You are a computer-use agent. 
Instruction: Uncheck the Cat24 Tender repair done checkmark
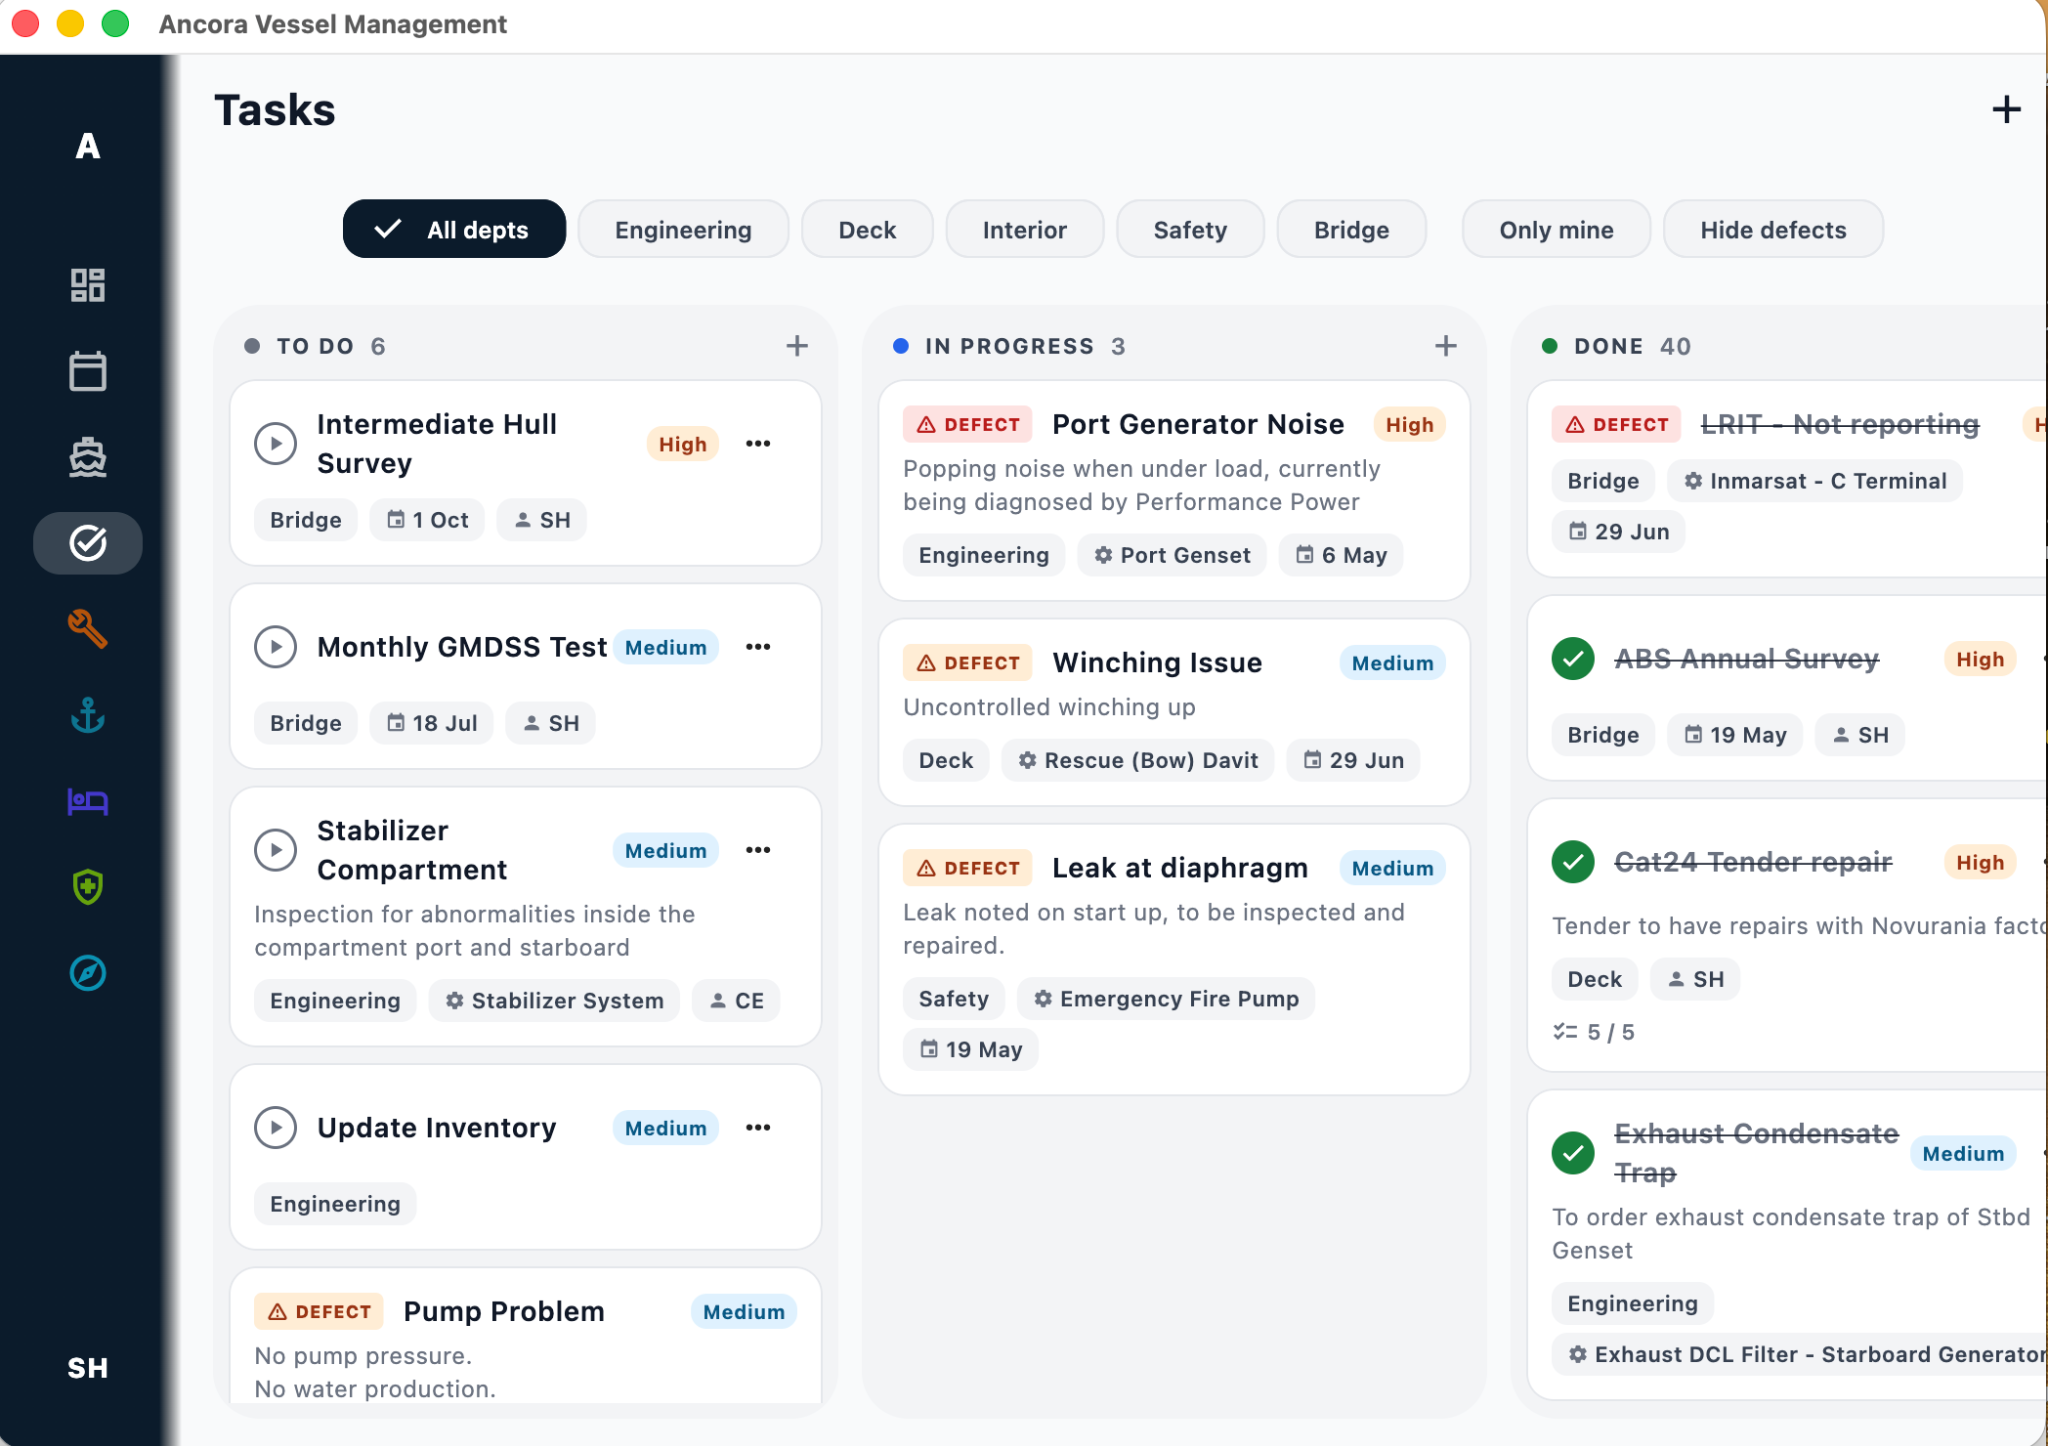[x=1573, y=862]
